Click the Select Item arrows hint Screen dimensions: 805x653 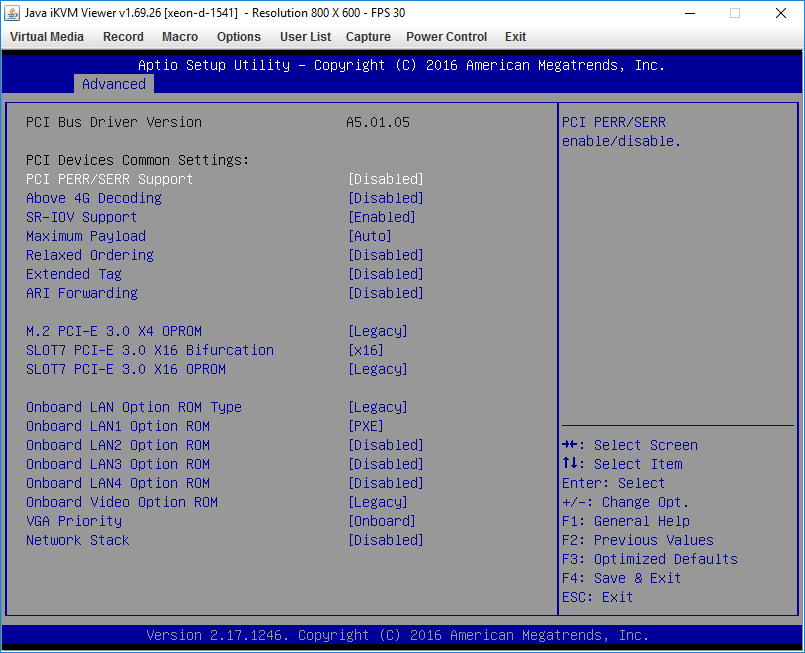(622, 464)
